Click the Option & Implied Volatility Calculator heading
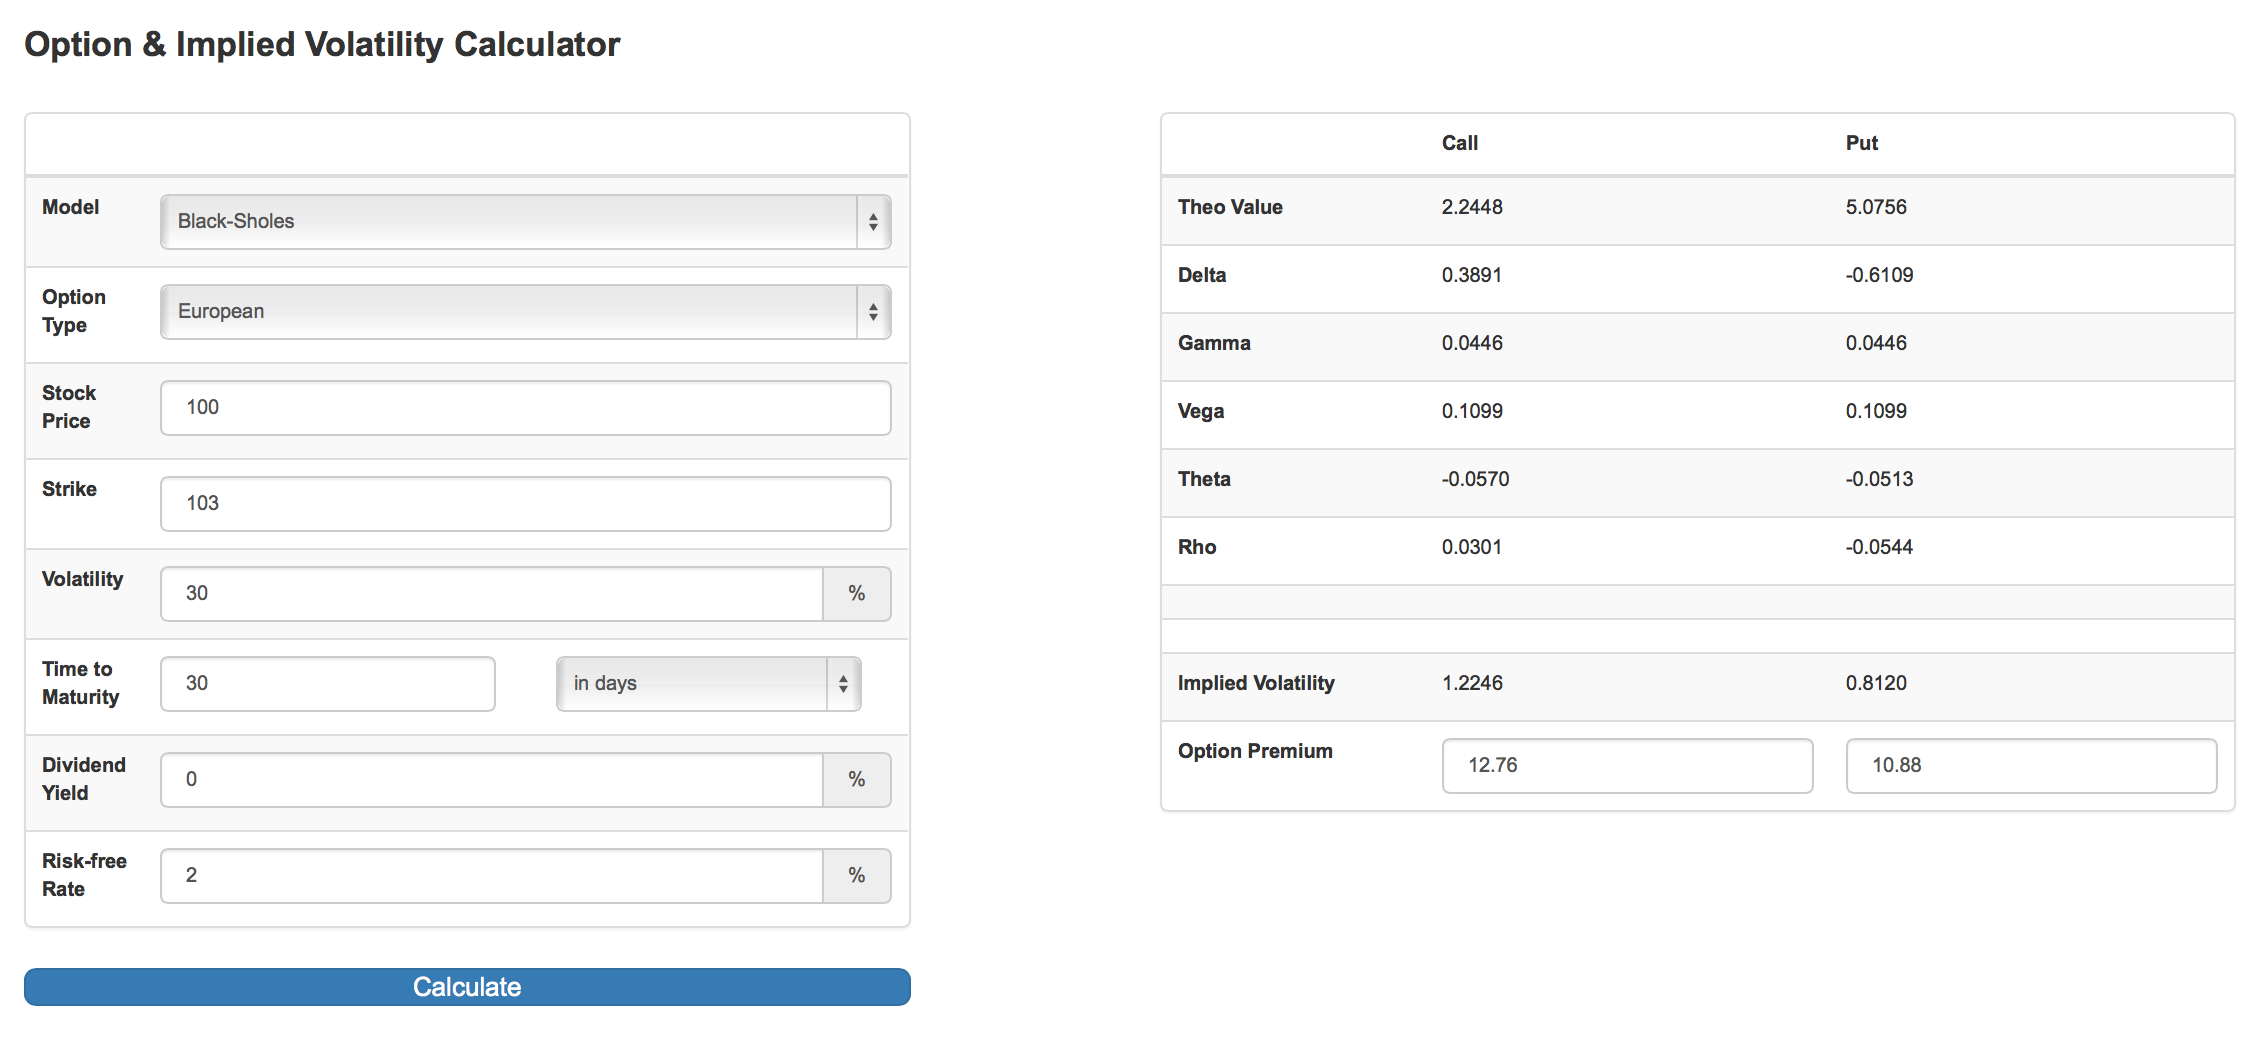The image size is (2250, 1044). coord(322,44)
